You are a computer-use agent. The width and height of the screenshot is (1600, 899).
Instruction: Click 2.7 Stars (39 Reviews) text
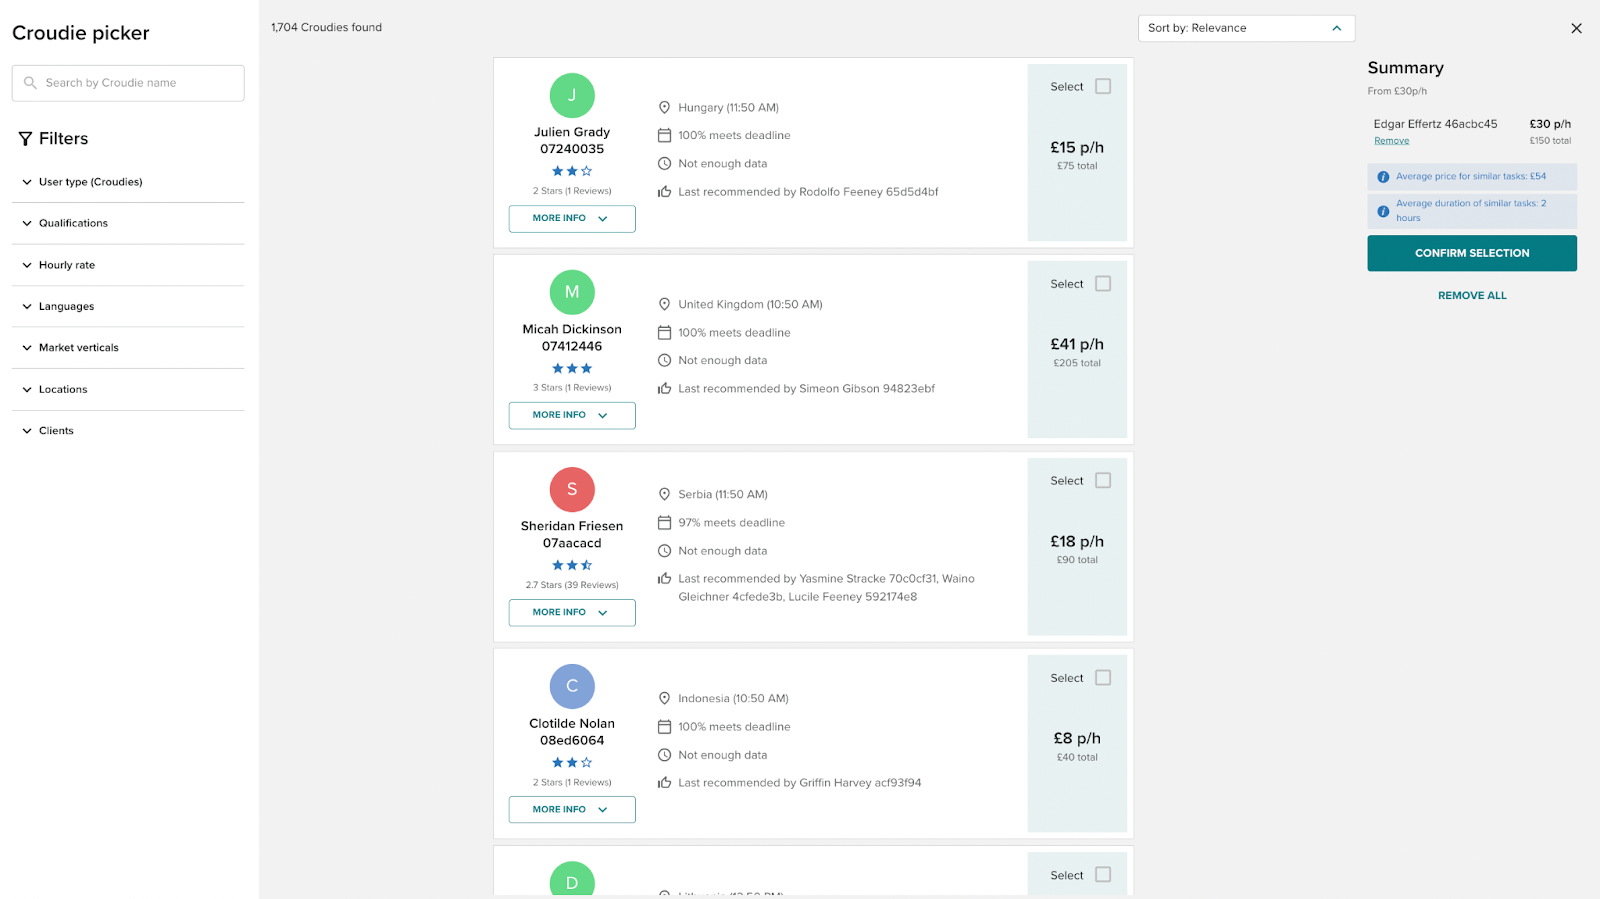pos(572,585)
